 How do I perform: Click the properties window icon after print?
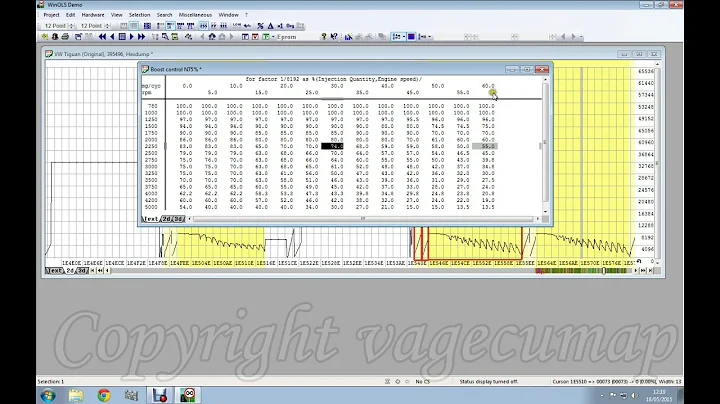click(79, 37)
